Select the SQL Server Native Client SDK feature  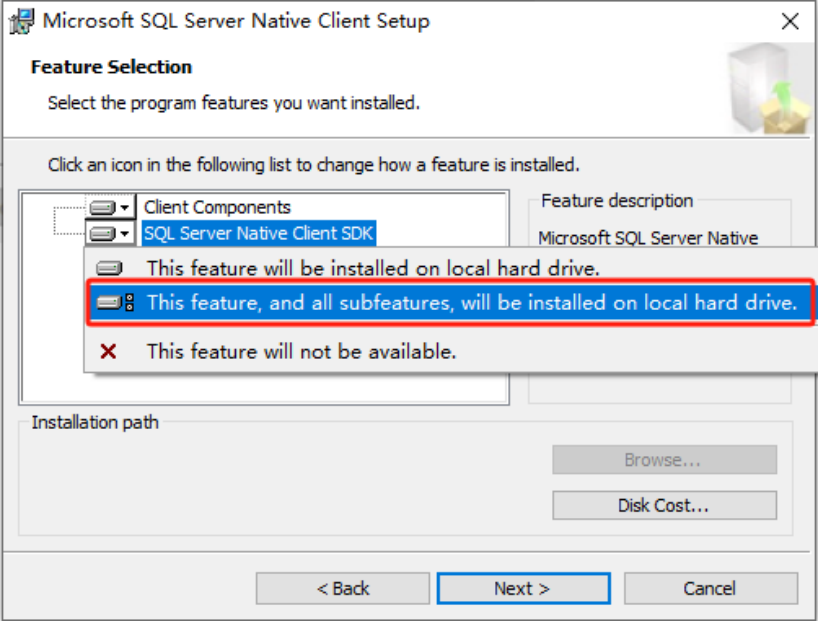pos(259,233)
